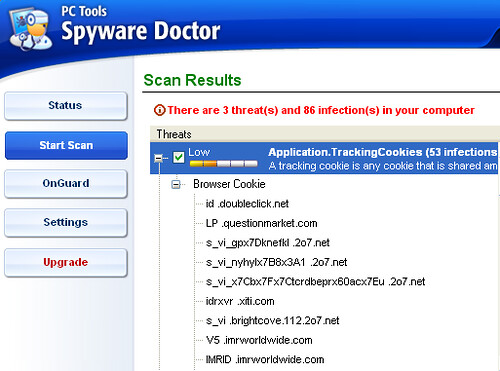The height and width of the screenshot is (371, 500).
Task: Click the red alert info icon
Action: [x=159, y=110]
